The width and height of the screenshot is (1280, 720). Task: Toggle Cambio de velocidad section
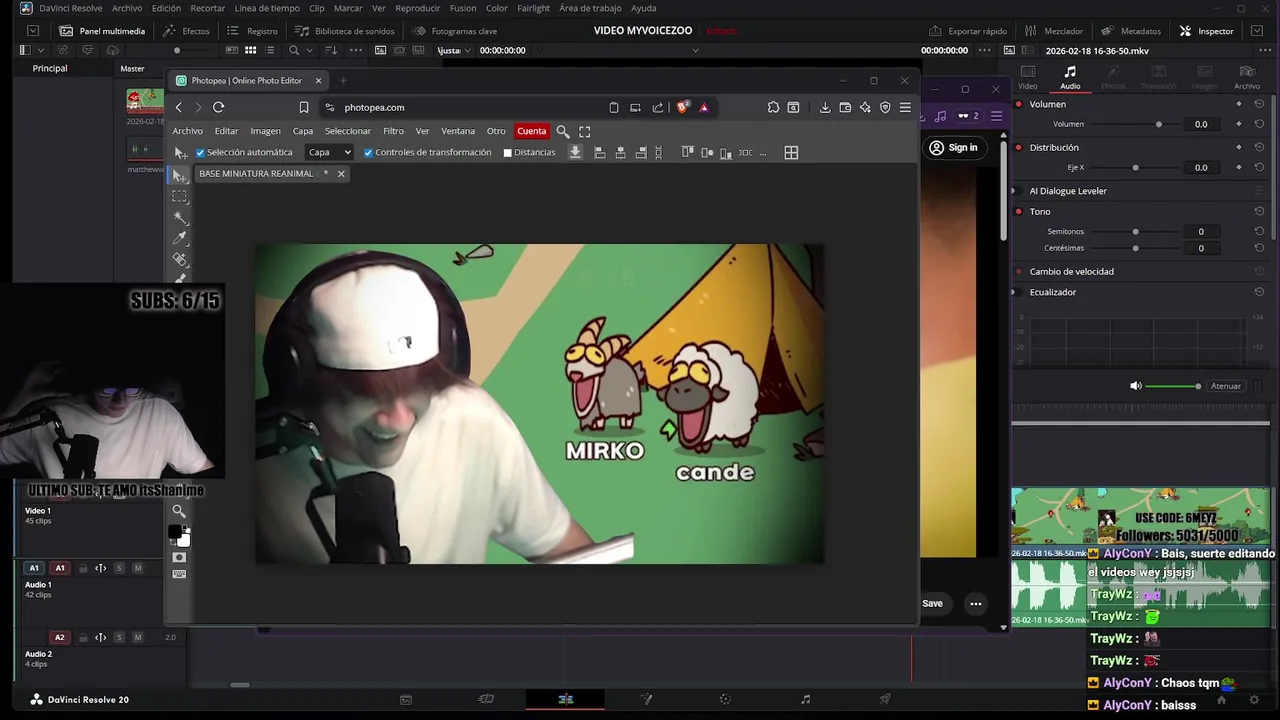(1019, 271)
